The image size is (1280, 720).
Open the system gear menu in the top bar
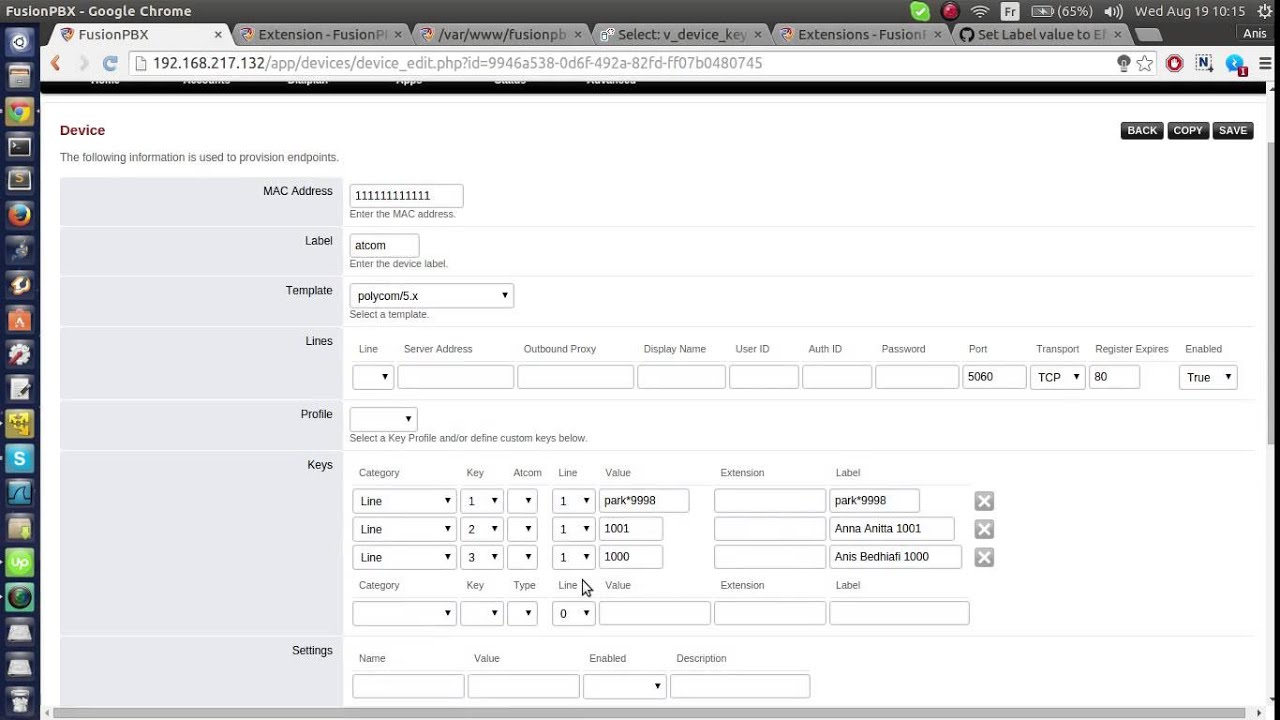1264,11
